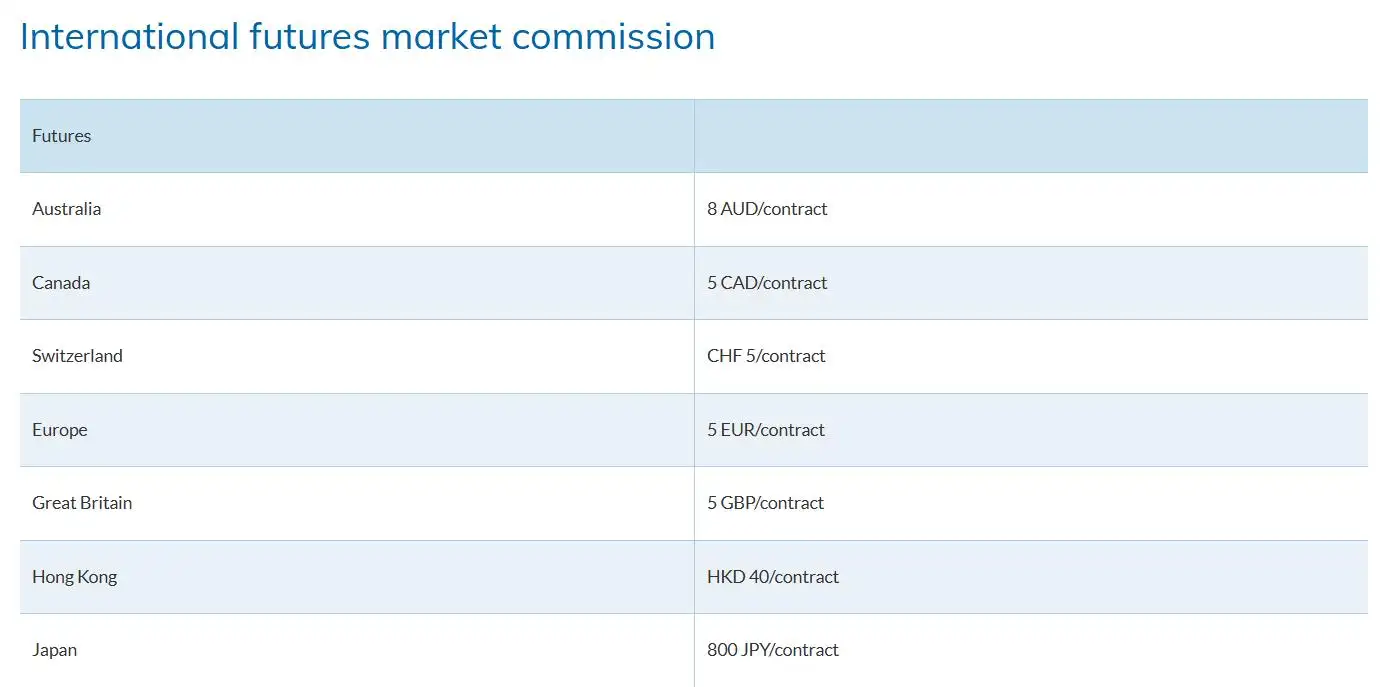
Task: Click the 5 EUR/contract cell
Action: [766, 430]
